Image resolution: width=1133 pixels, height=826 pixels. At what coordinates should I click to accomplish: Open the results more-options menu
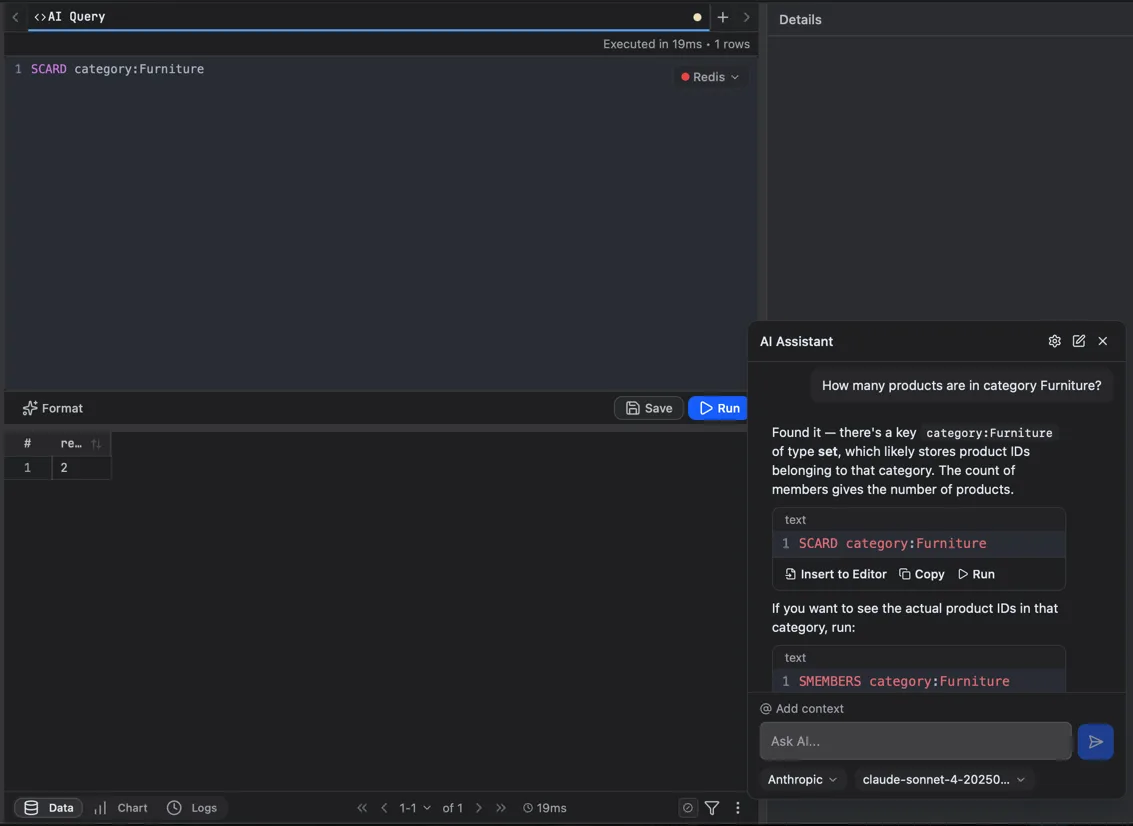pos(738,808)
